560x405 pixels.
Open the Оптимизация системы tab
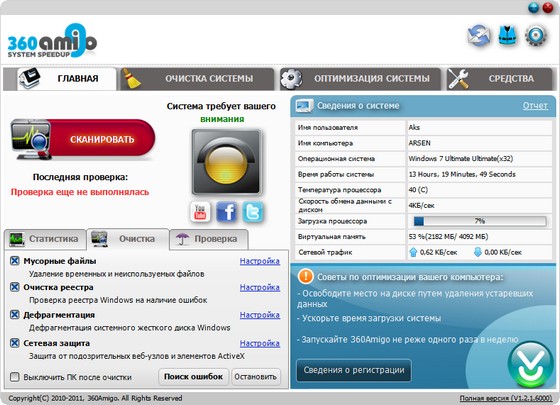click(x=361, y=79)
